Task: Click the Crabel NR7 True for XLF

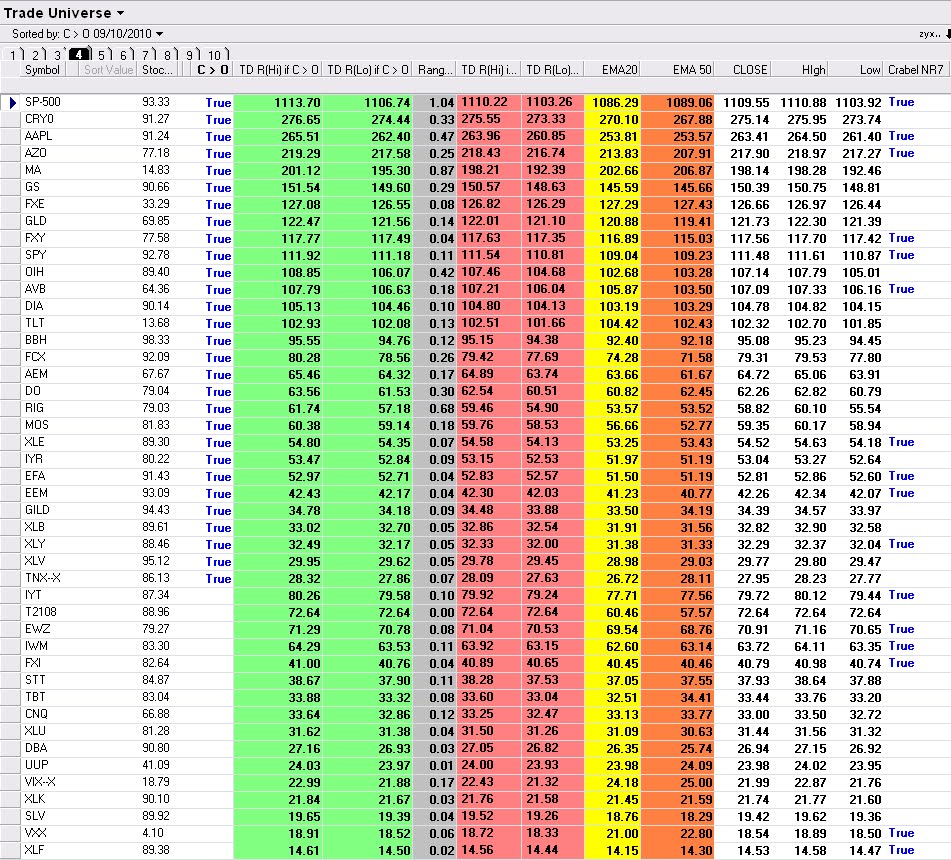Action: [901, 850]
